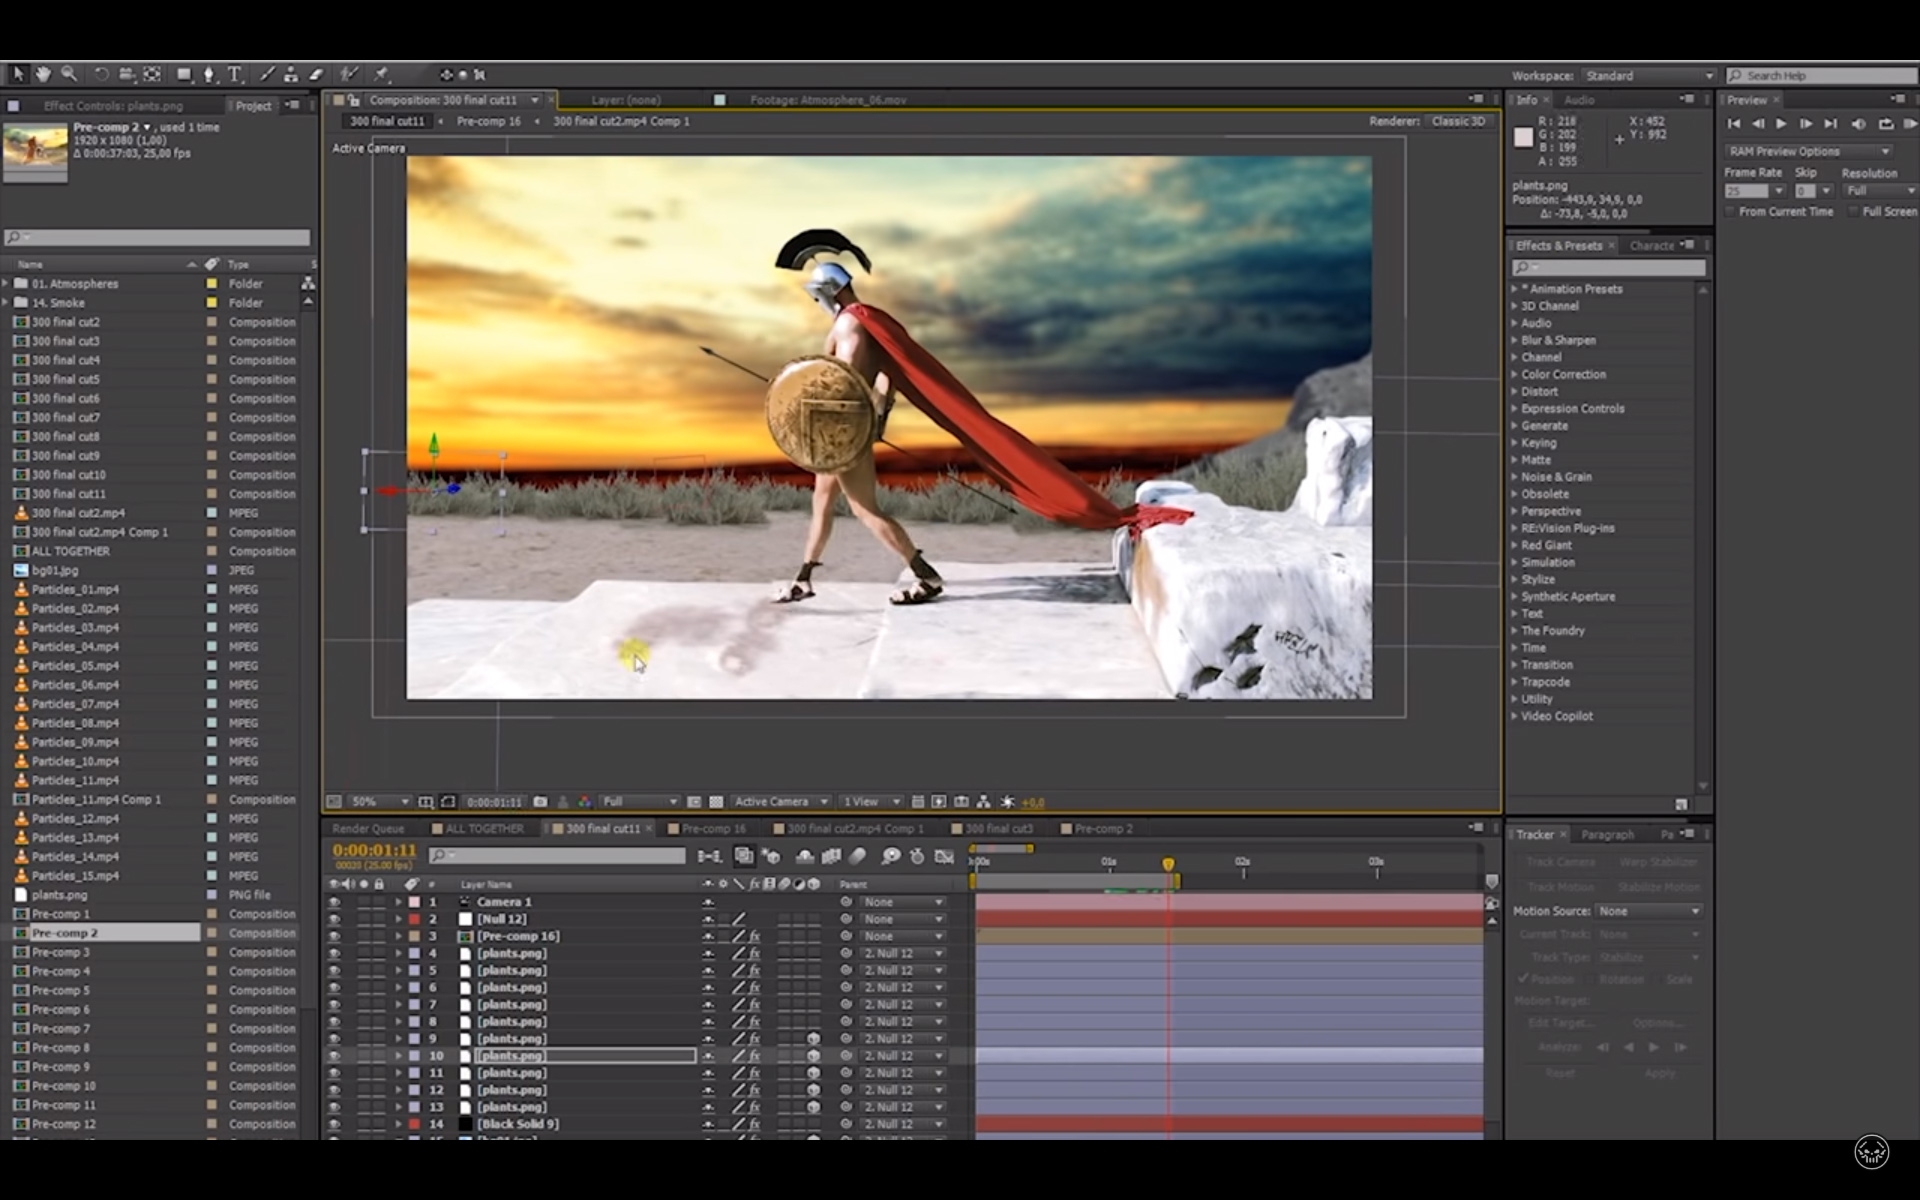This screenshot has width=1920, height=1200.
Task: Open the show channel RGB icon
Action: (x=584, y=802)
